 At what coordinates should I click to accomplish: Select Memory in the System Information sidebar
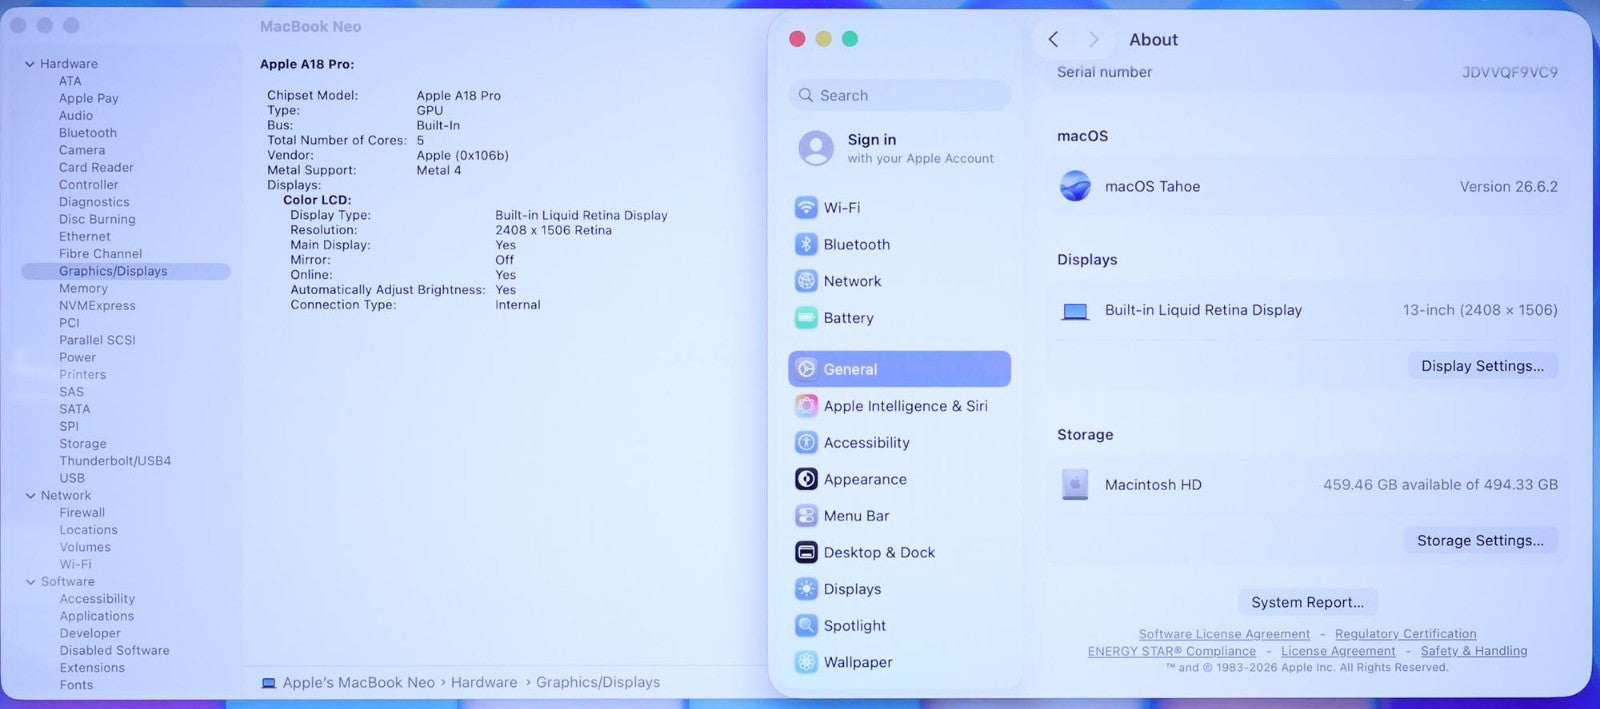pyautogui.click(x=83, y=288)
